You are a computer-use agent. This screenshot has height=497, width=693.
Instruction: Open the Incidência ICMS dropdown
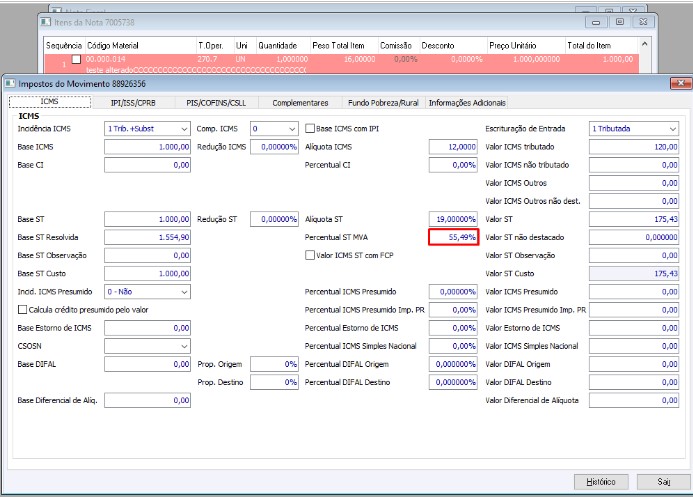click(147, 129)
